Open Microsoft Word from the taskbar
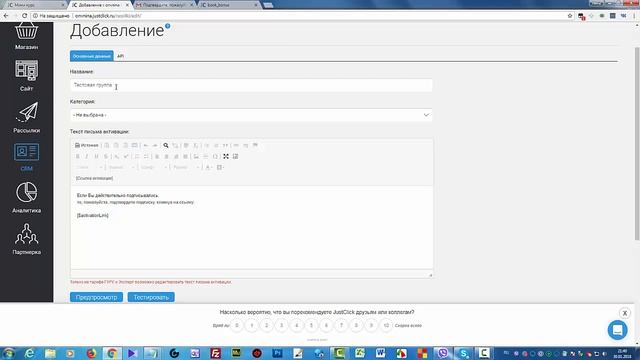 point(380,353)
